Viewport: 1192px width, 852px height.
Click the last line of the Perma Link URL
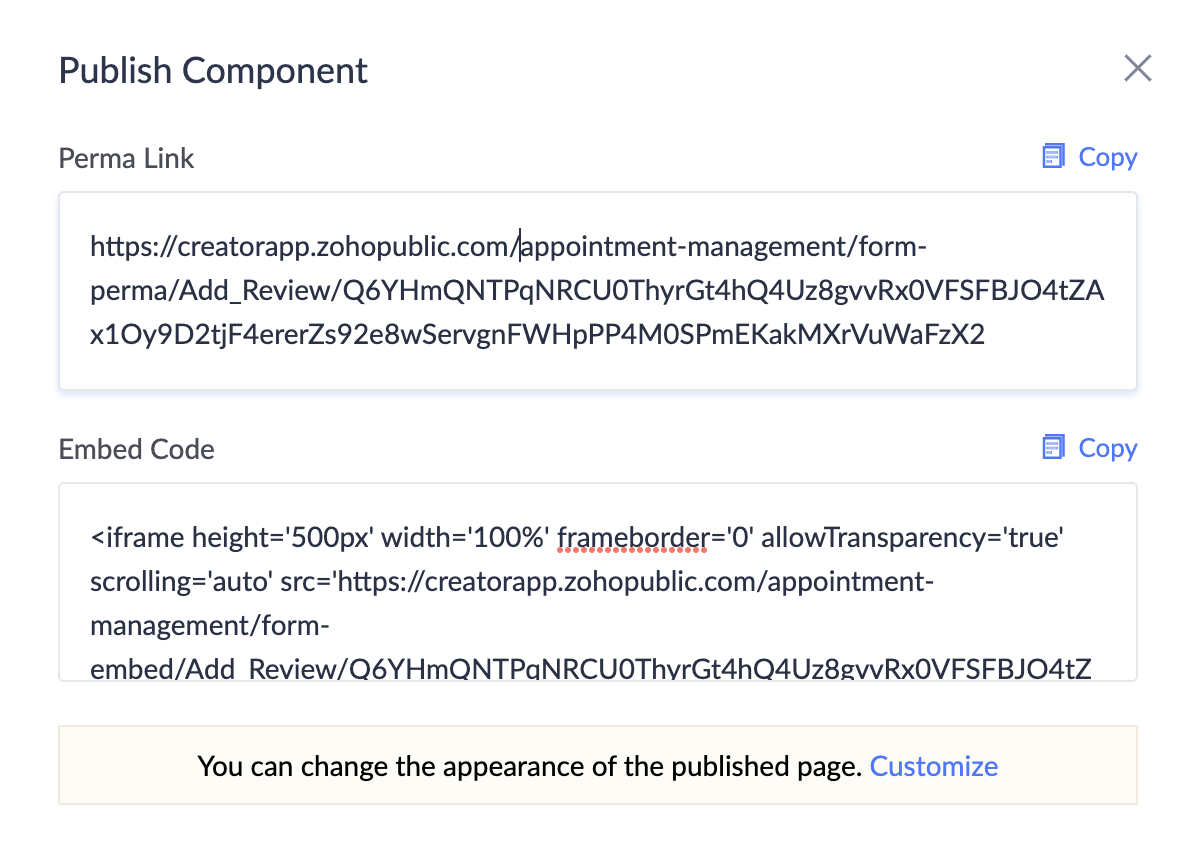(537, 334)
